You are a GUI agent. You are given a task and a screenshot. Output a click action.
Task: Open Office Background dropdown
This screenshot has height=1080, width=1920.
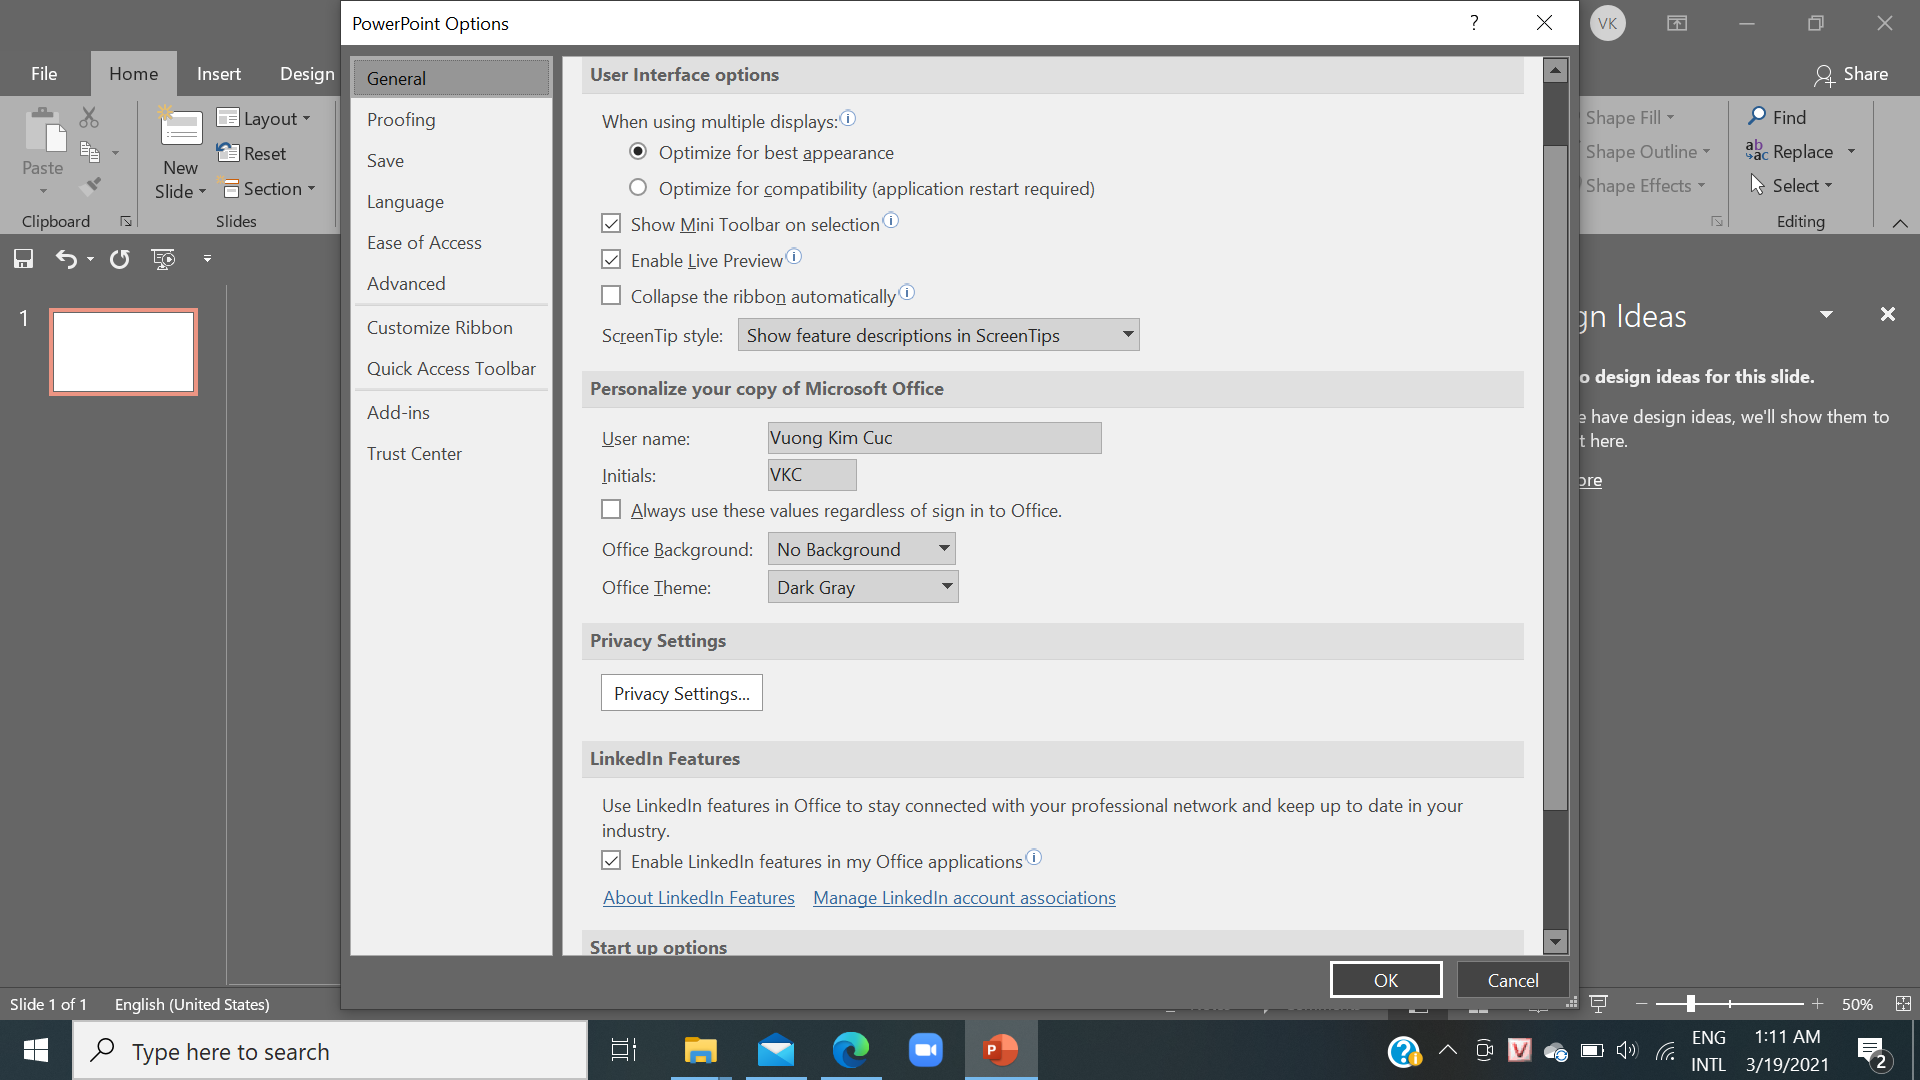[x=861, y=549]
